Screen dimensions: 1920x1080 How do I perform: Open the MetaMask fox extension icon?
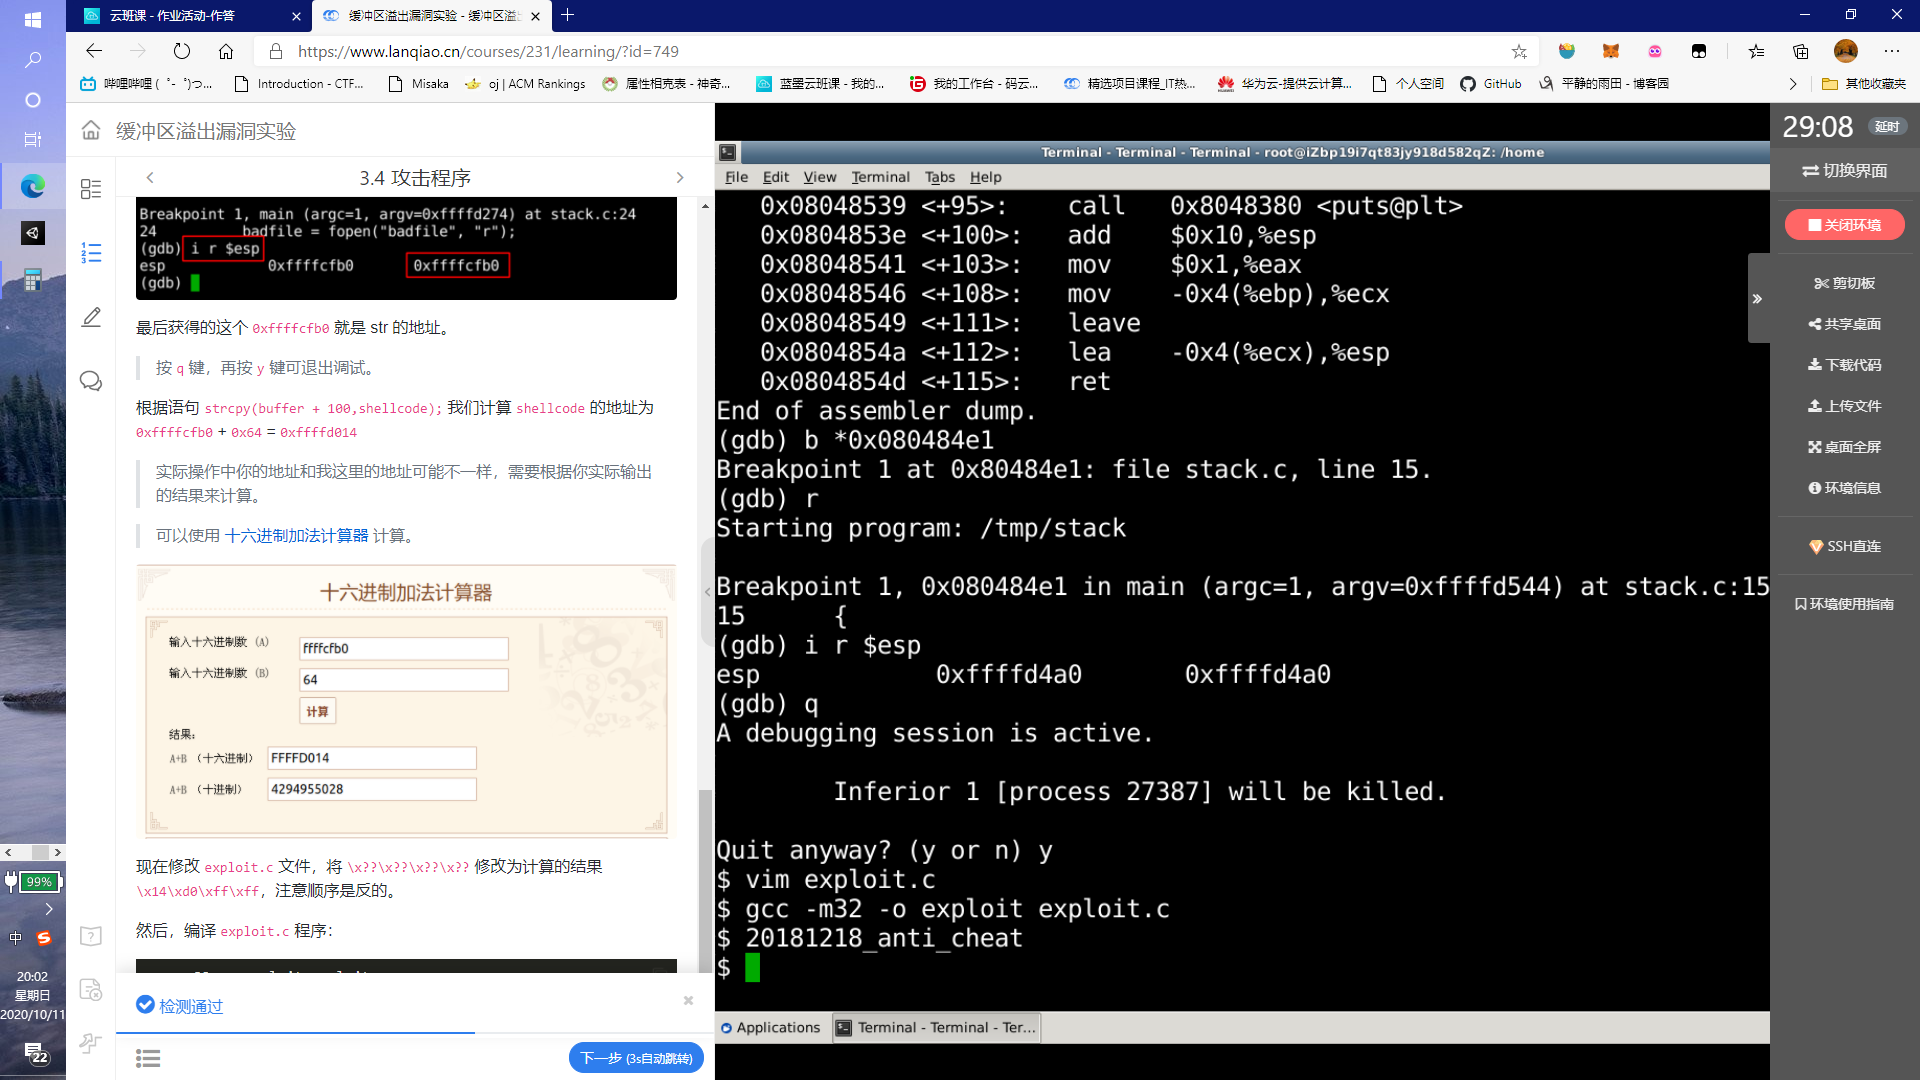point(1611,51)
